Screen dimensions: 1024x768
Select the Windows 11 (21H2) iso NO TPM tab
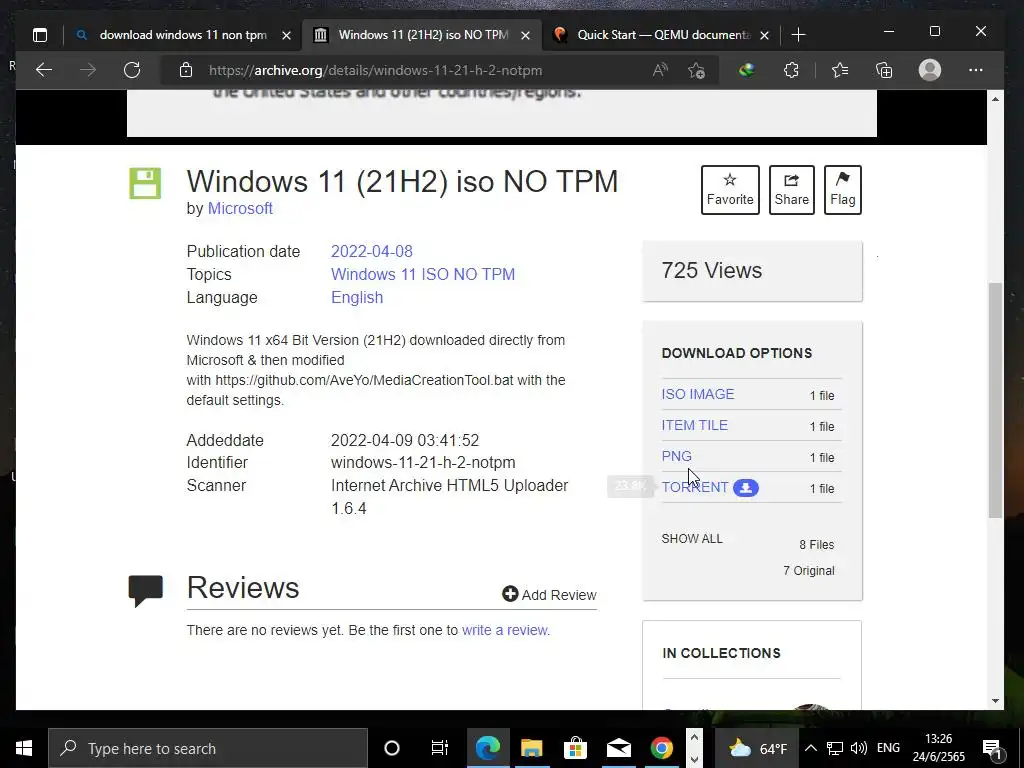click(x=423, y=35)
